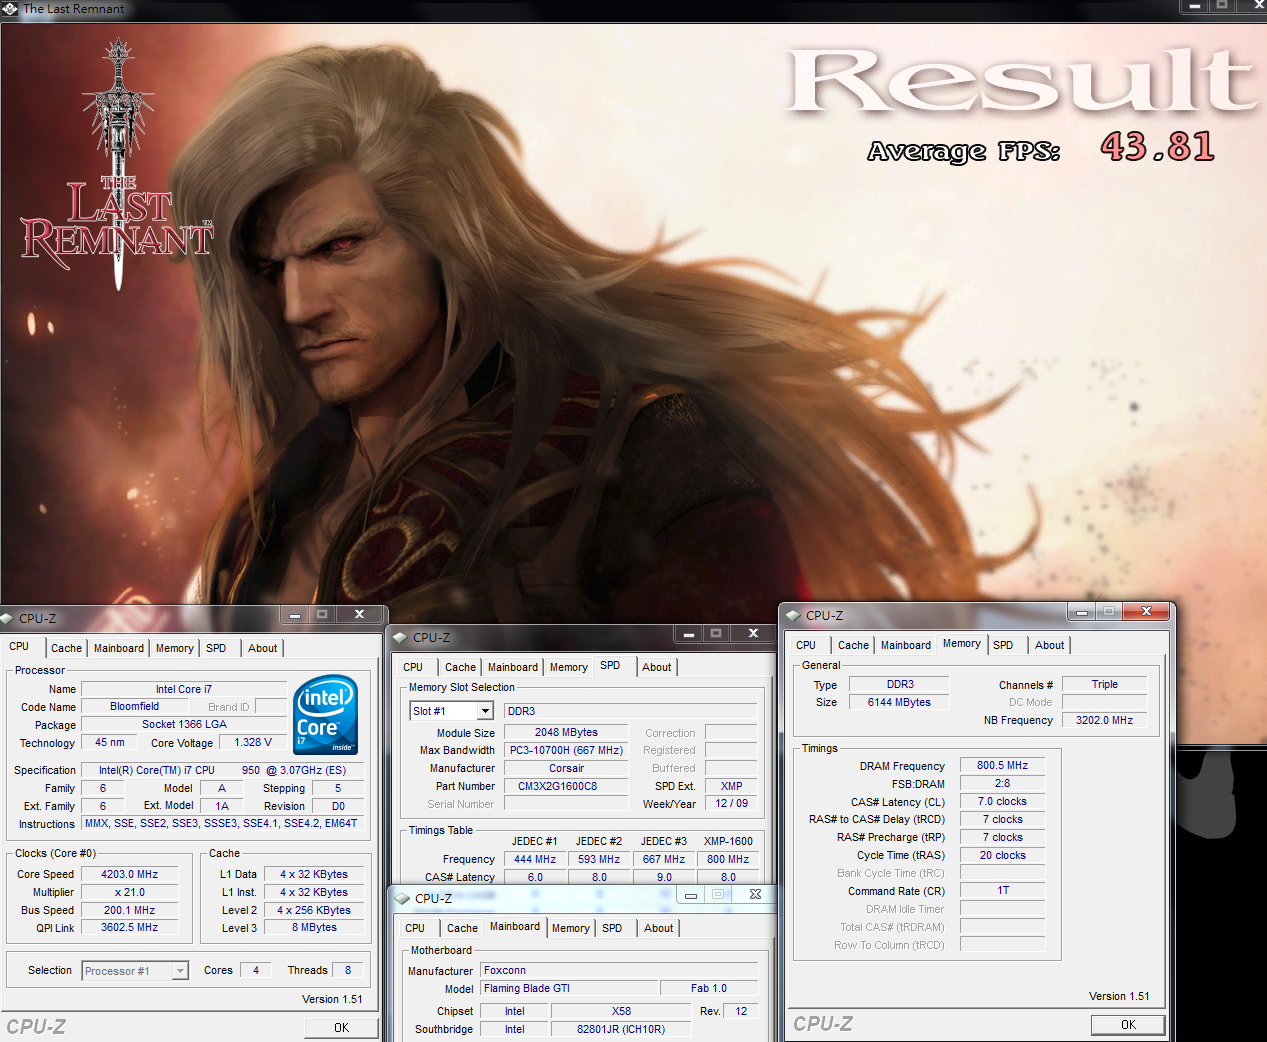
Task: Open About tab in the Processor window
Action: 263,648
